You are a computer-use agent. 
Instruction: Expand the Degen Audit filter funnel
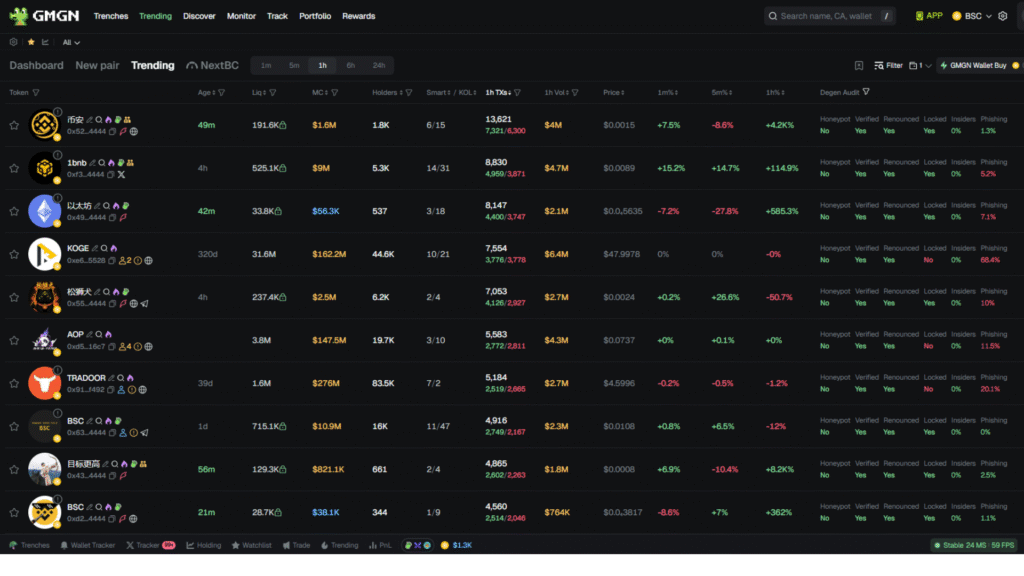pos(866,91)
